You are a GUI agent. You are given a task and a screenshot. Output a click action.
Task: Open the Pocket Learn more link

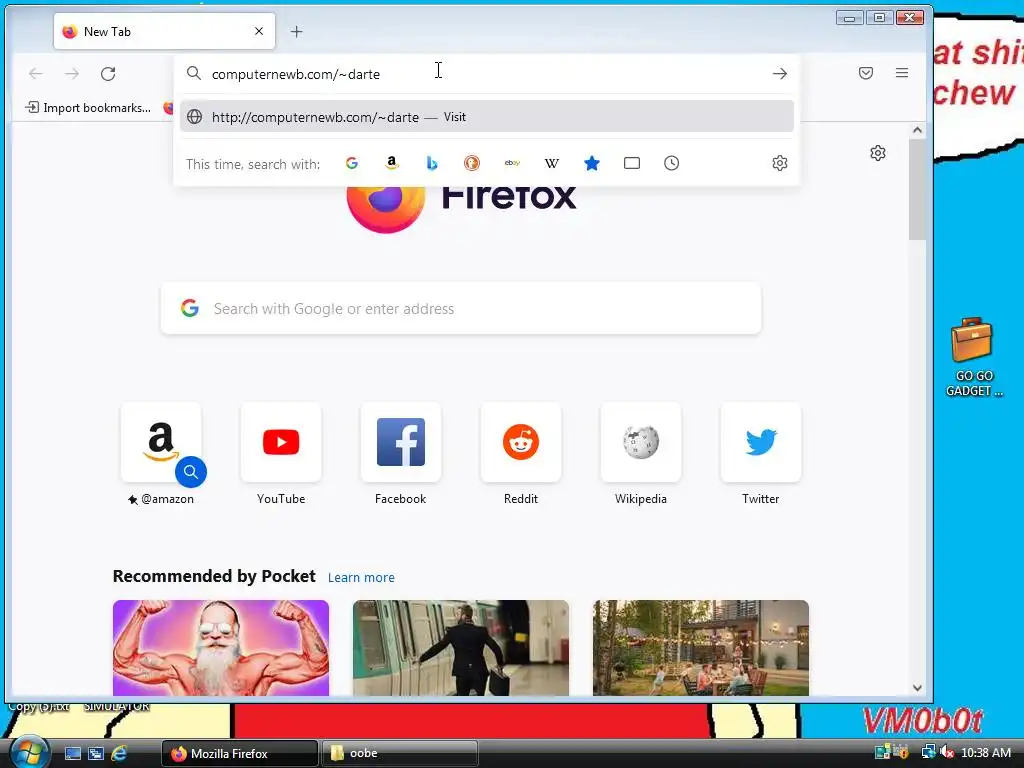(361, 577)
